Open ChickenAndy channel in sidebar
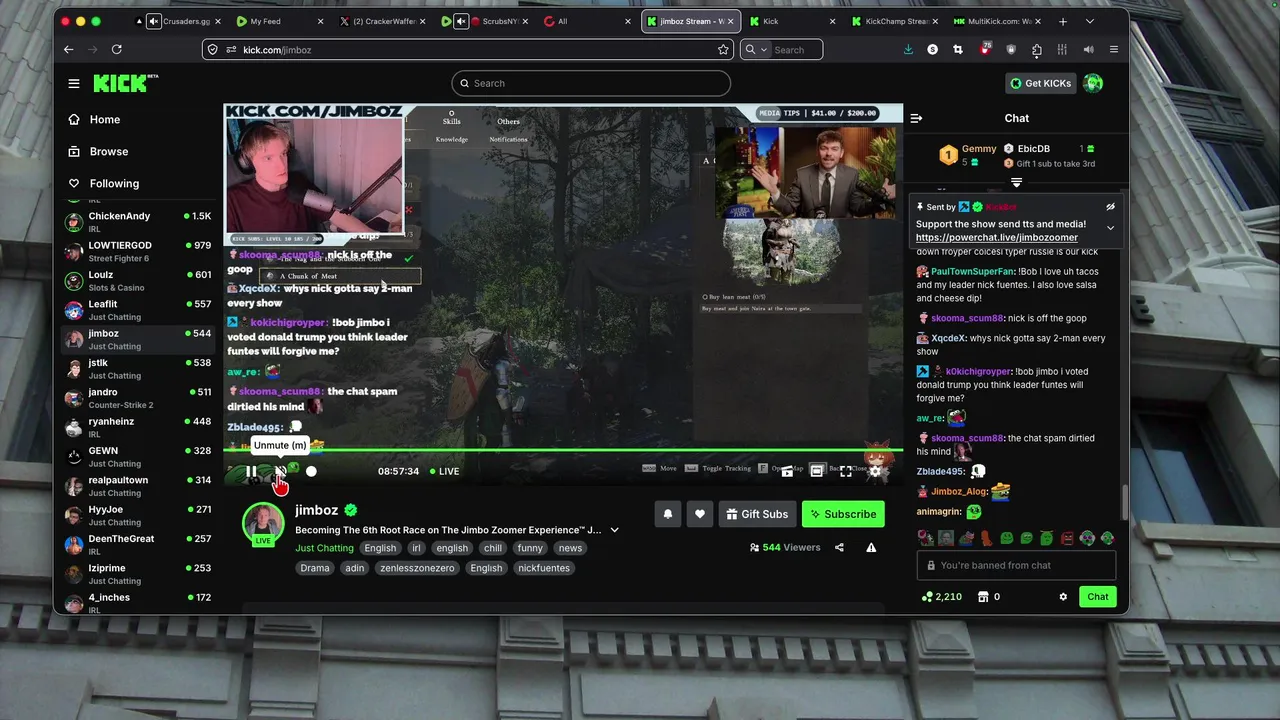Viewport: 1280px width, 720px height. tap(138, 222)
